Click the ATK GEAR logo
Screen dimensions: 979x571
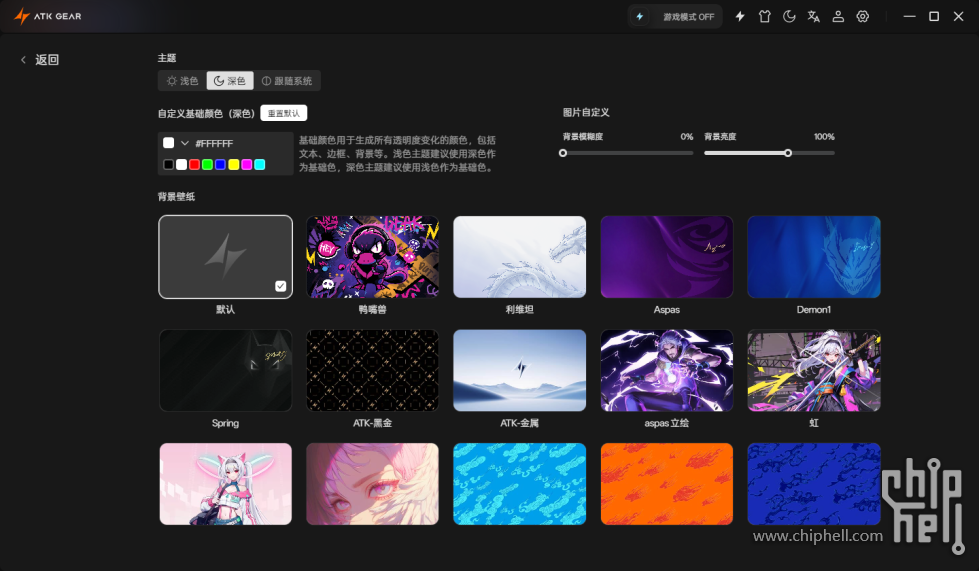point(47,16)
